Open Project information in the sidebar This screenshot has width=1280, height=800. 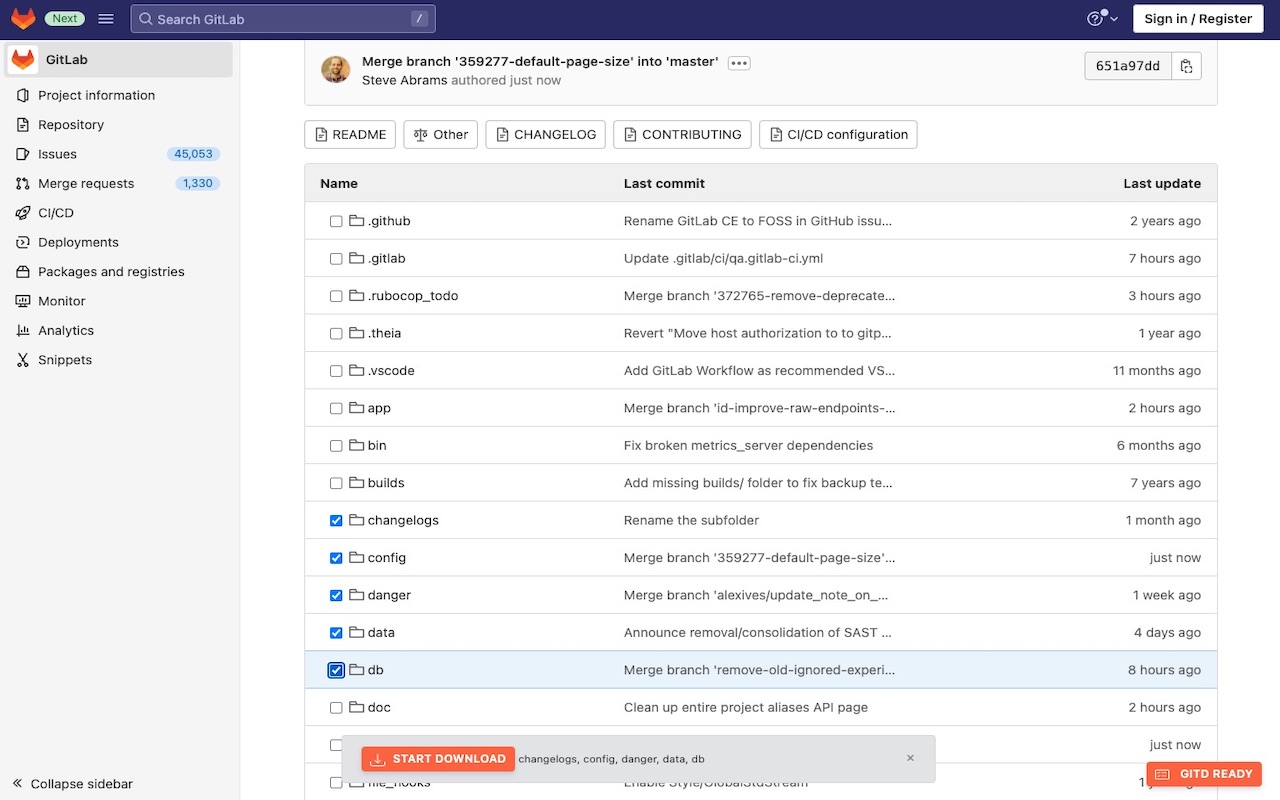(96, 95)
